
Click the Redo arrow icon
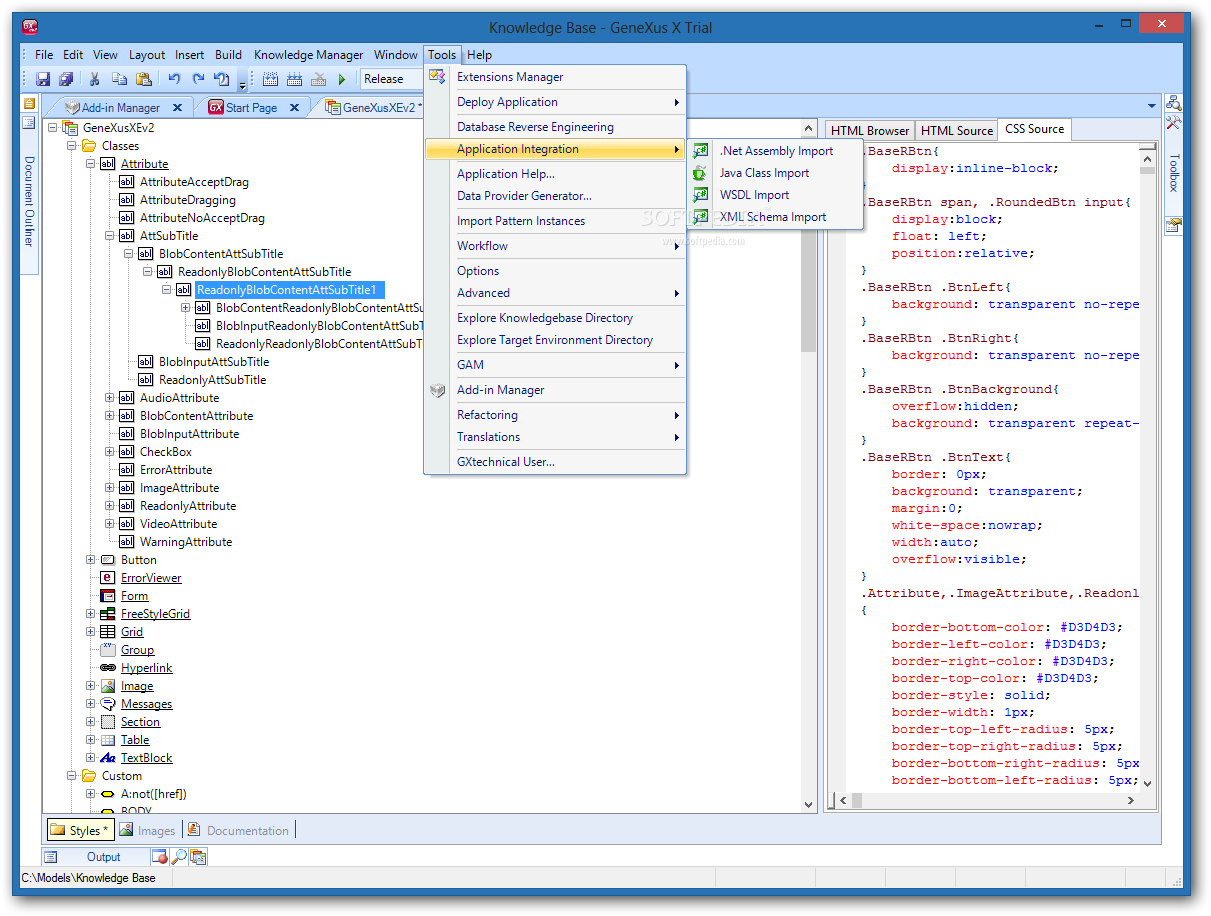[198, 79]
